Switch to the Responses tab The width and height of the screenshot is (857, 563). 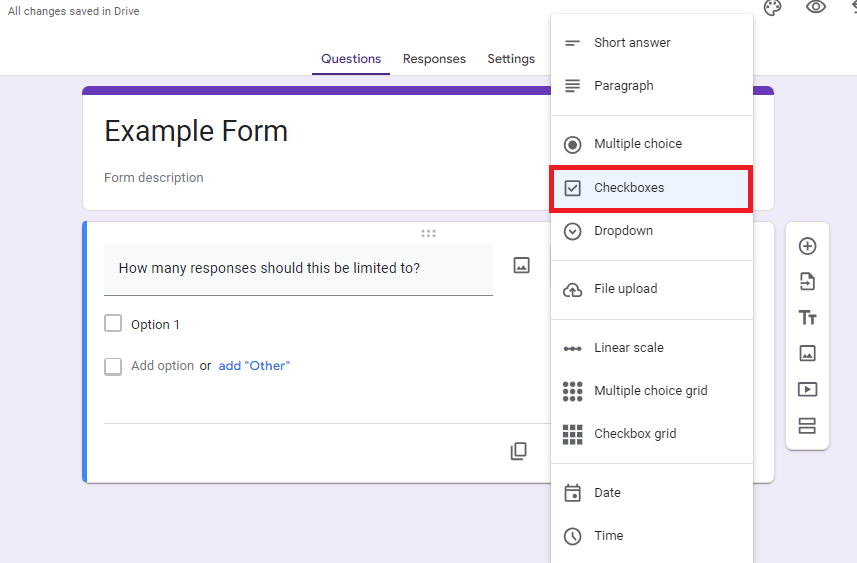click(435, 59)
